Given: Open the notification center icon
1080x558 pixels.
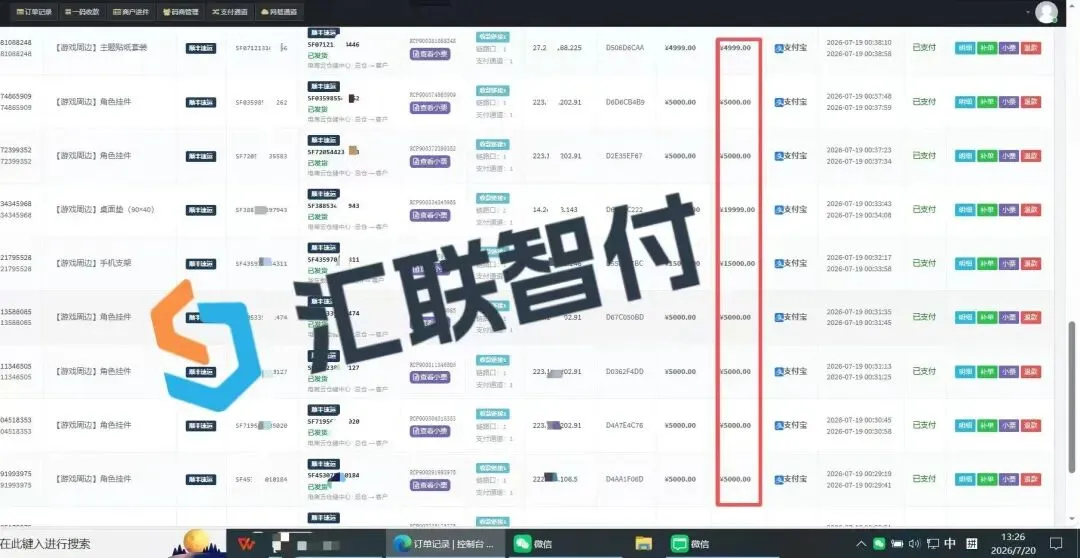Looking at the screenshot, I should coord(1056,544).
